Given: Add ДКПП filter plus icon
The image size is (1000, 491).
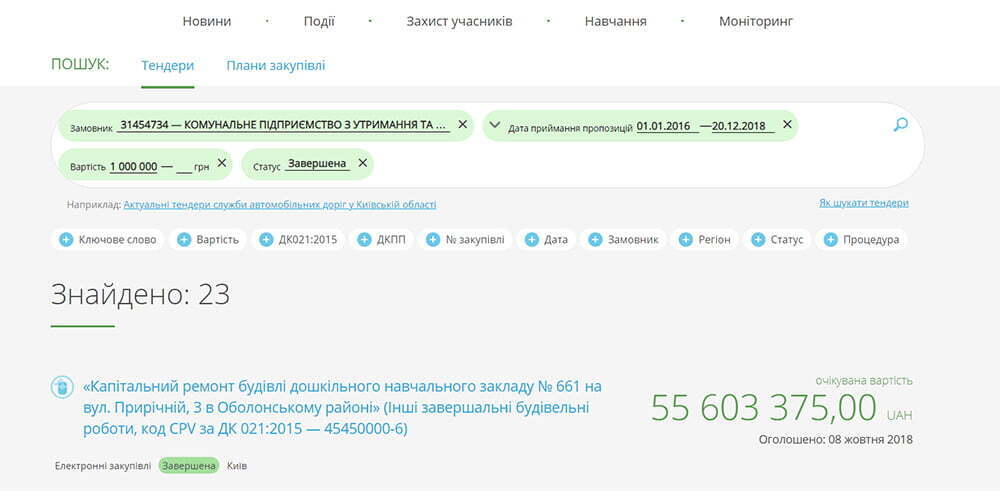Looking at the screenshot, I should [364, 240].
